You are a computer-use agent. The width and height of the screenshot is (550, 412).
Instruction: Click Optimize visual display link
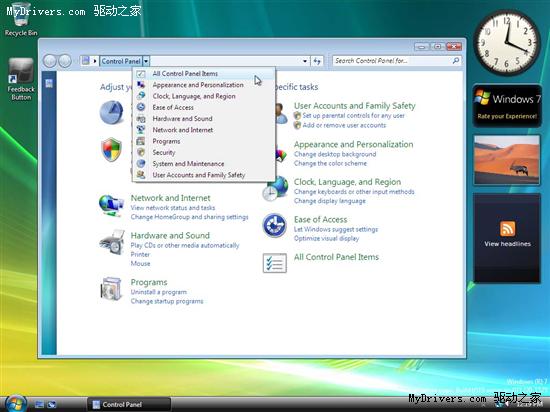pos(327,238)
